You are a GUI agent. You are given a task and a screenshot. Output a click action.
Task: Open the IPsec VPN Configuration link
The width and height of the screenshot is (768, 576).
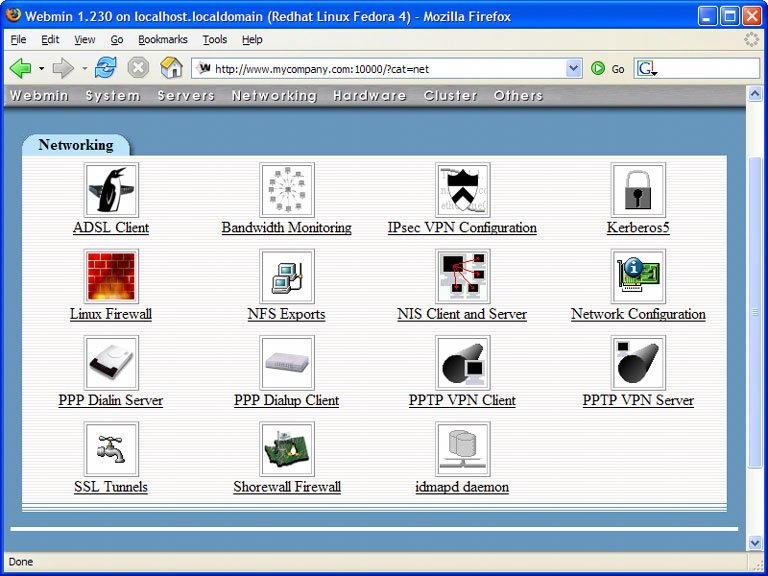pos(462,228)
